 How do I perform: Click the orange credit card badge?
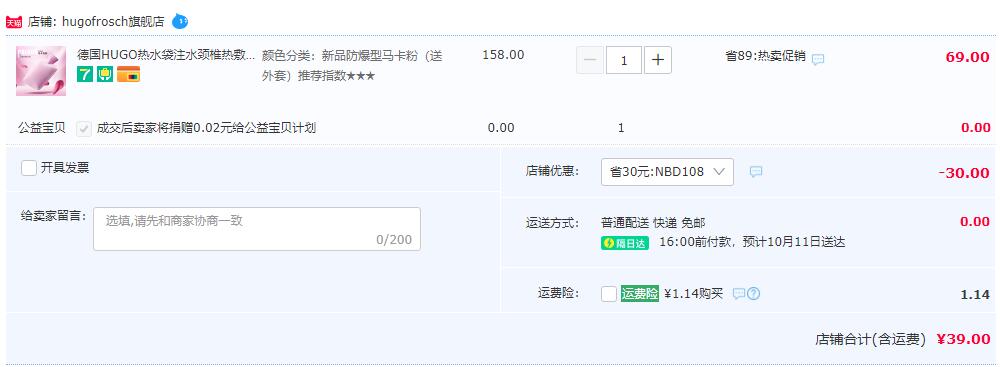128,75
